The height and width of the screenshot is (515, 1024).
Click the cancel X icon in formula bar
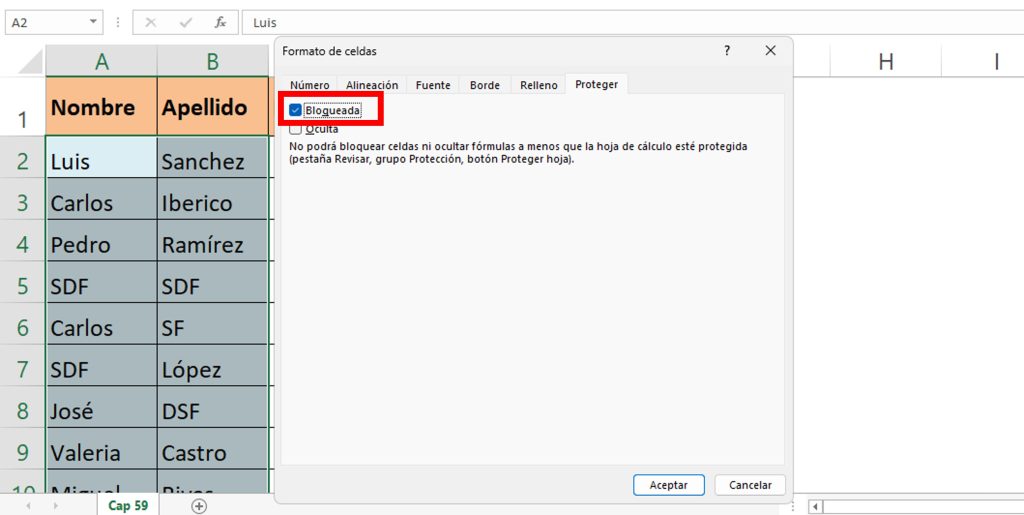click(151, 22)
